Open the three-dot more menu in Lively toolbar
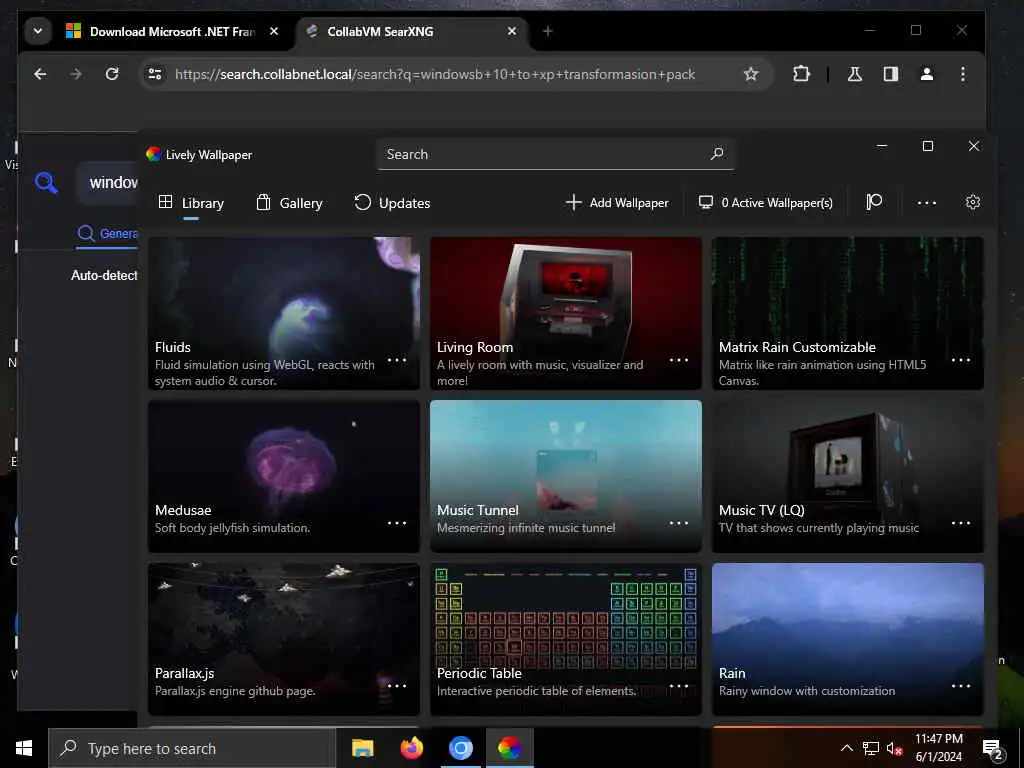Image resolution: width=1024 pixels, height=768 pixels. [x=926, y=203]
